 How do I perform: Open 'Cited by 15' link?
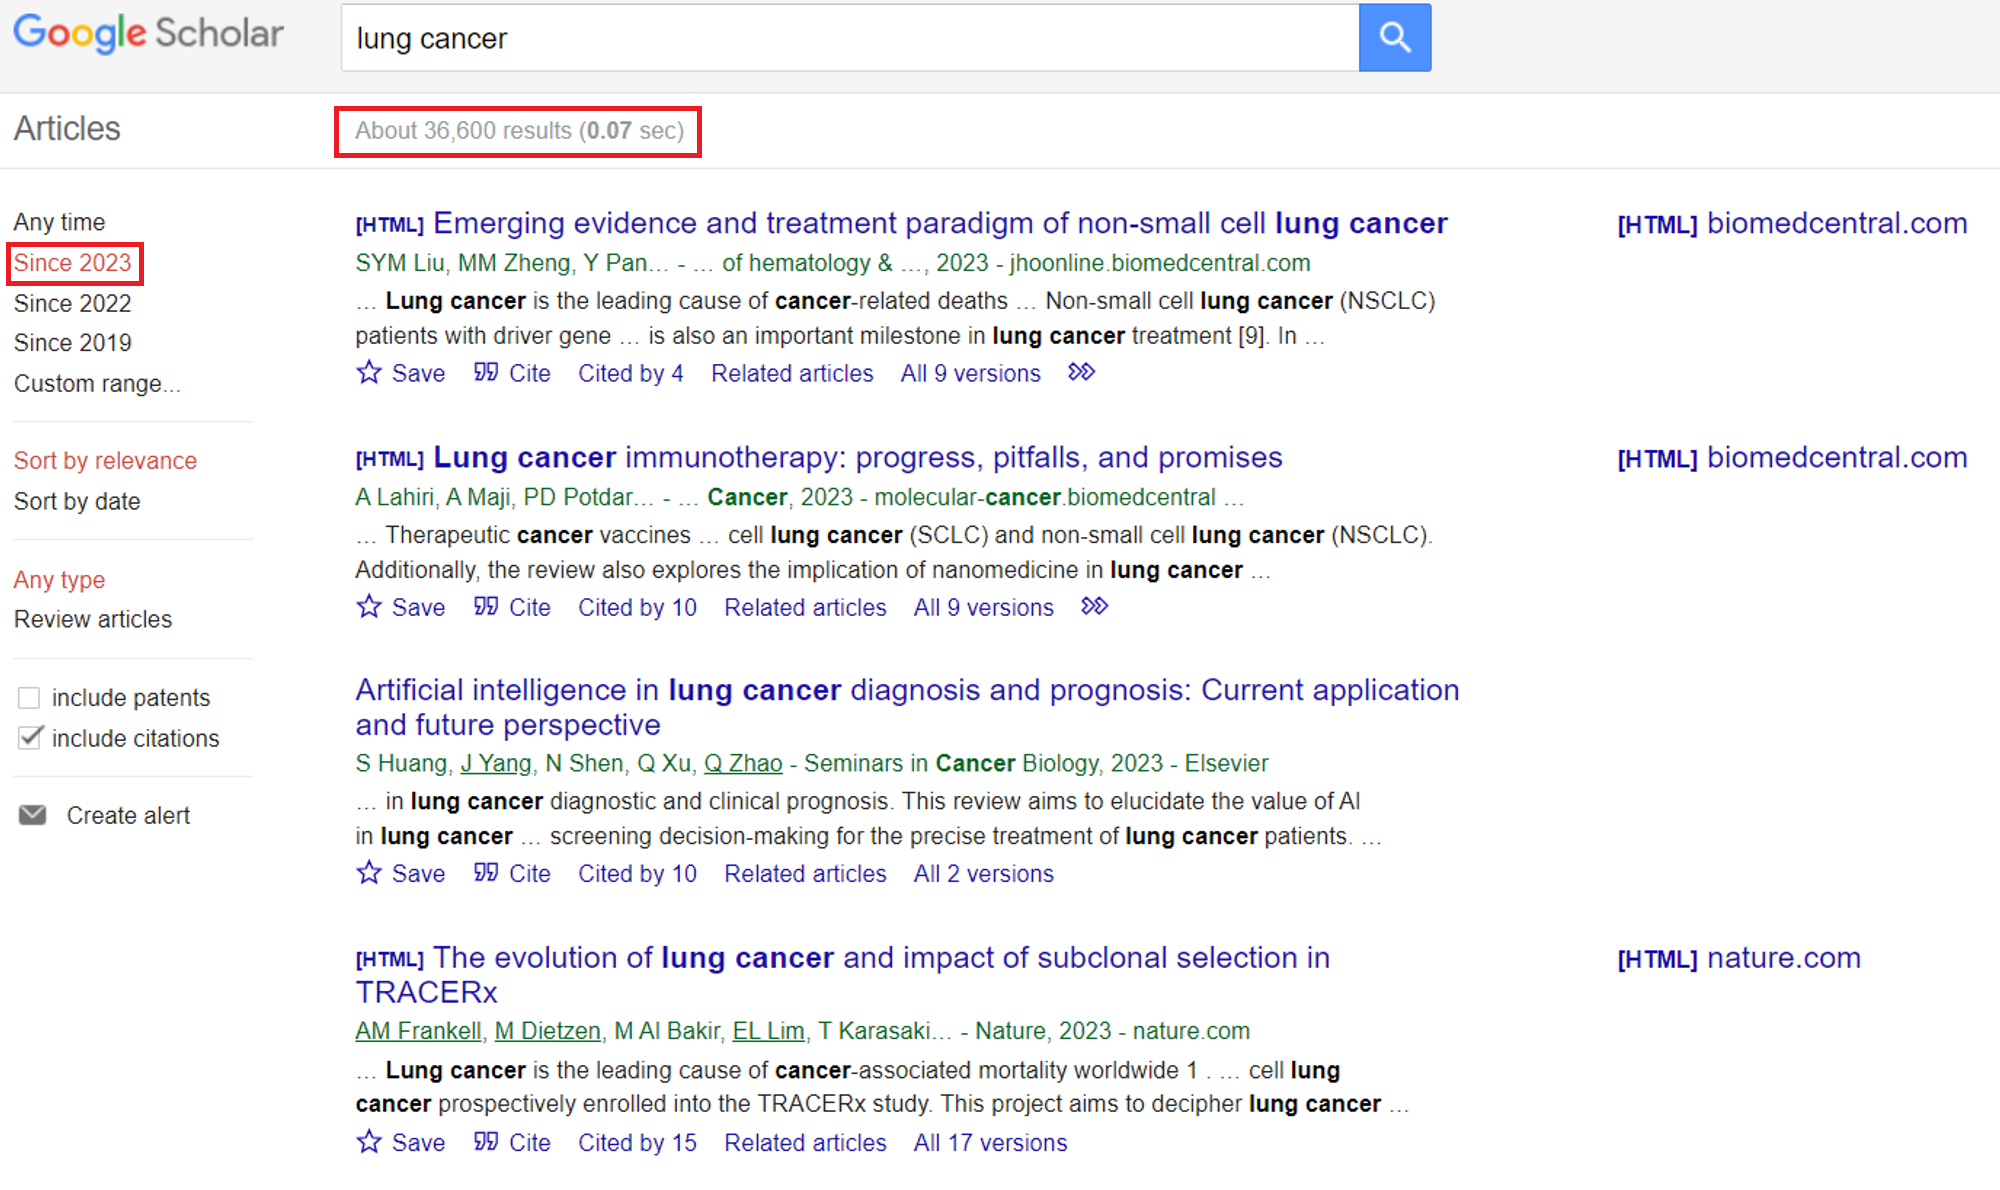pos(637,1142)
